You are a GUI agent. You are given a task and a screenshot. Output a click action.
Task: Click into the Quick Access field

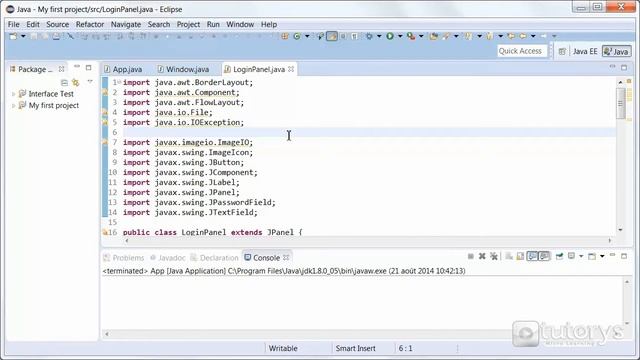521,51
